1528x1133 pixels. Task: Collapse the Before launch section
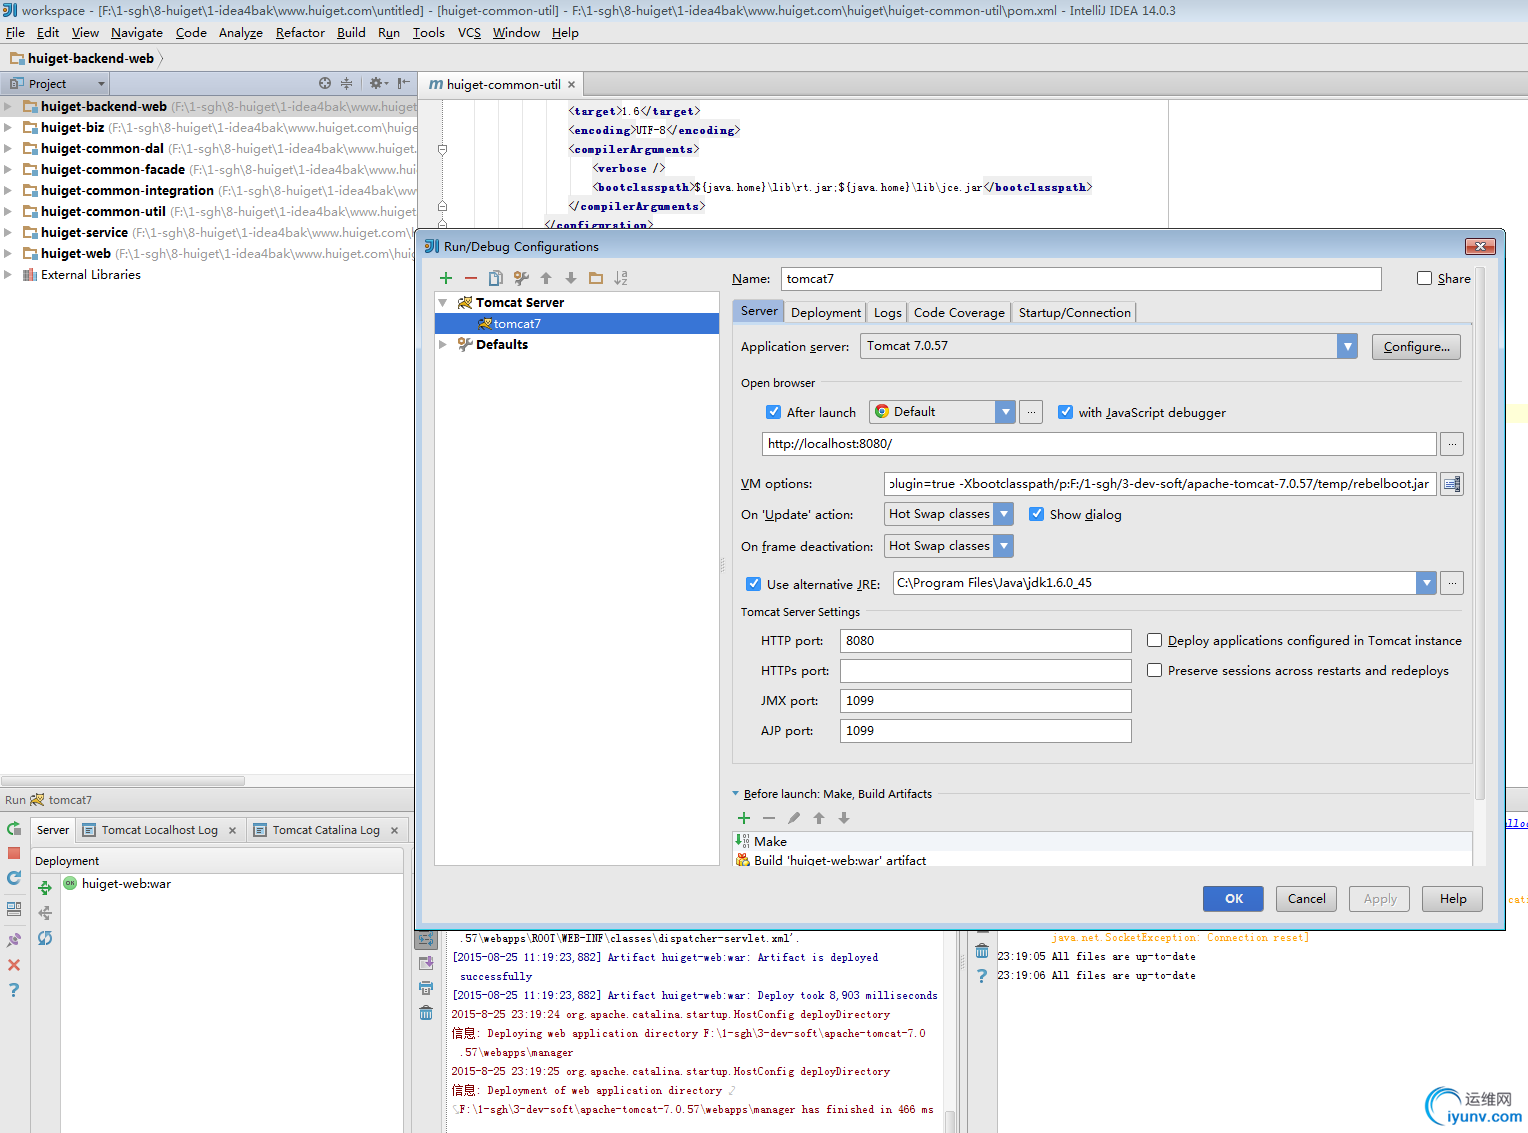736,794
